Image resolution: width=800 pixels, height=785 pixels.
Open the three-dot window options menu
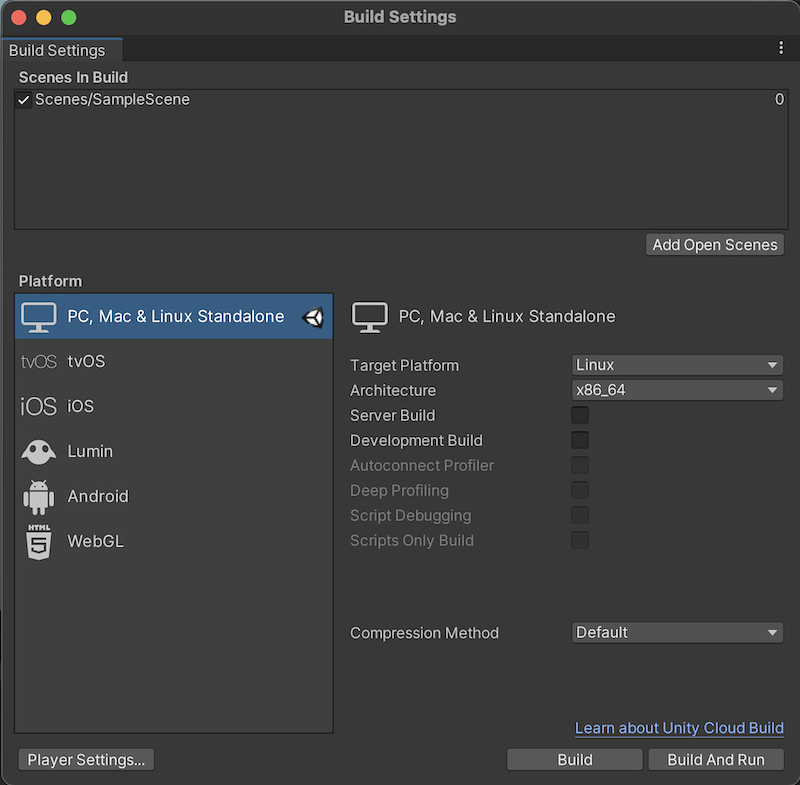(x=781, y=48)
